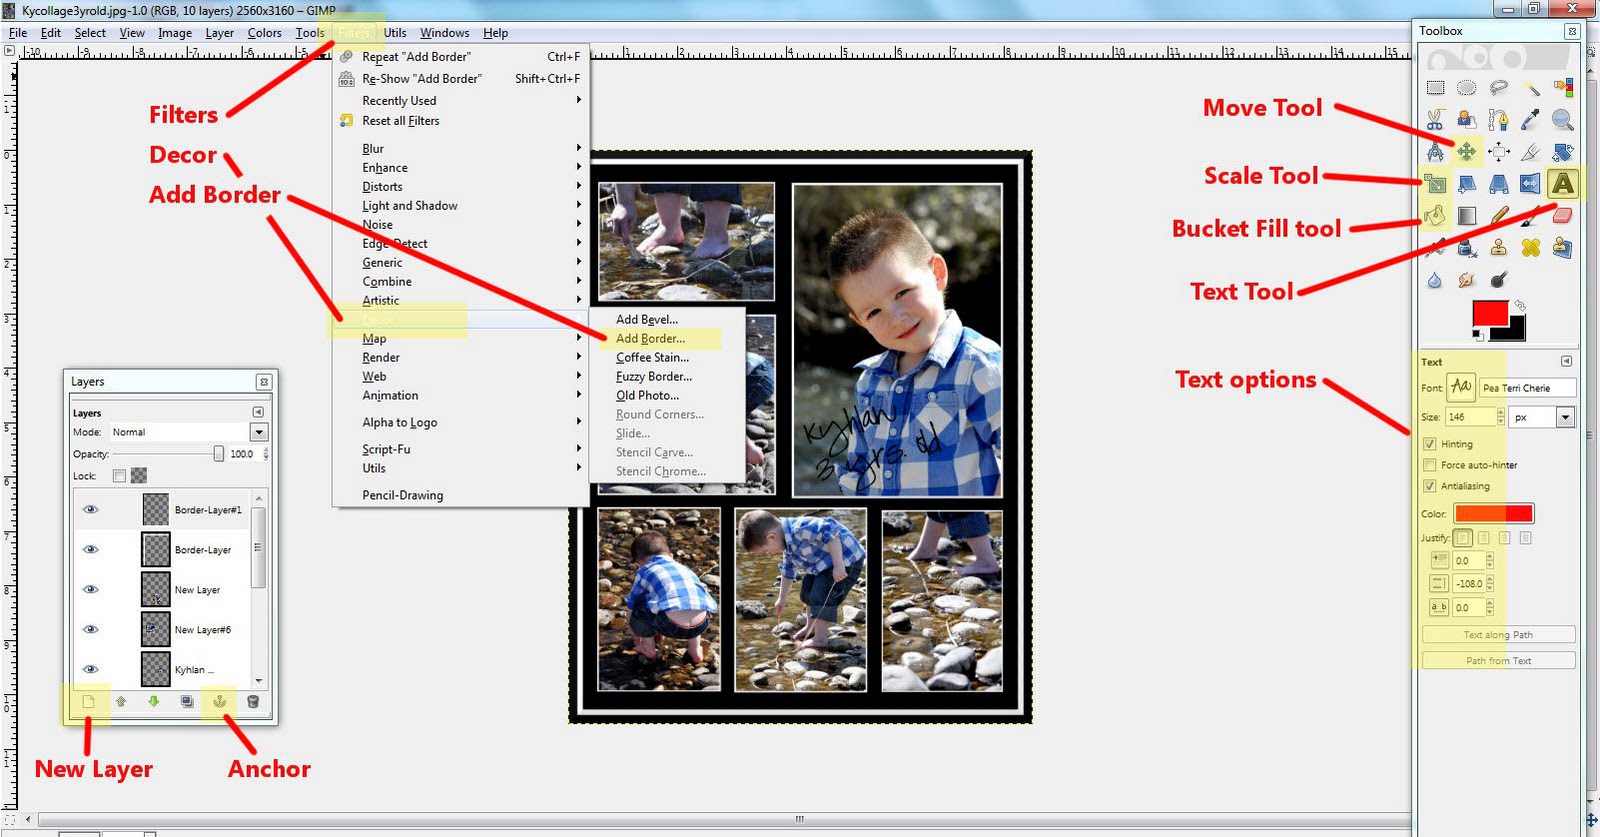Click Repeat "Add Border" menu entry

click(x=461, y=57)
